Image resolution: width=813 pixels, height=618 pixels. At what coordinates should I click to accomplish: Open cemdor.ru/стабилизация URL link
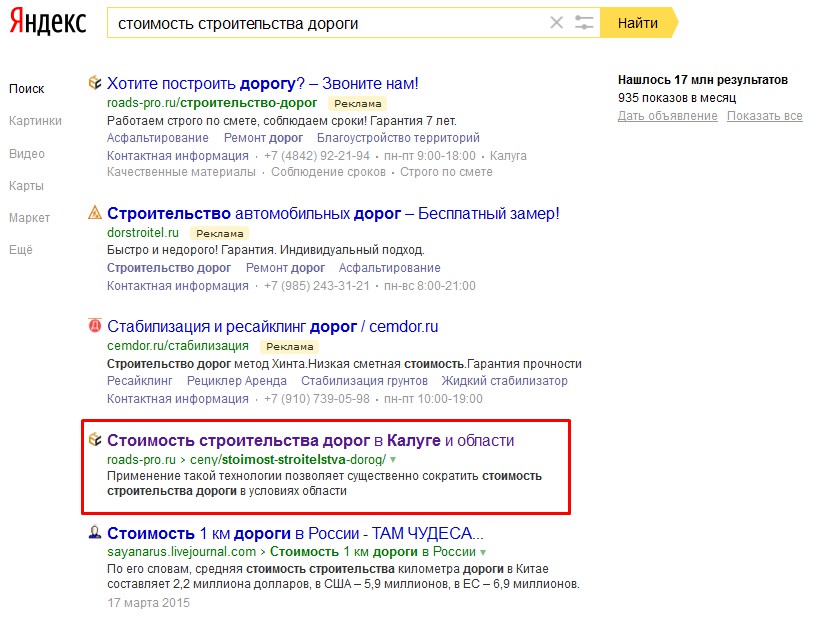pyautogui.click(x=178, y=346)
